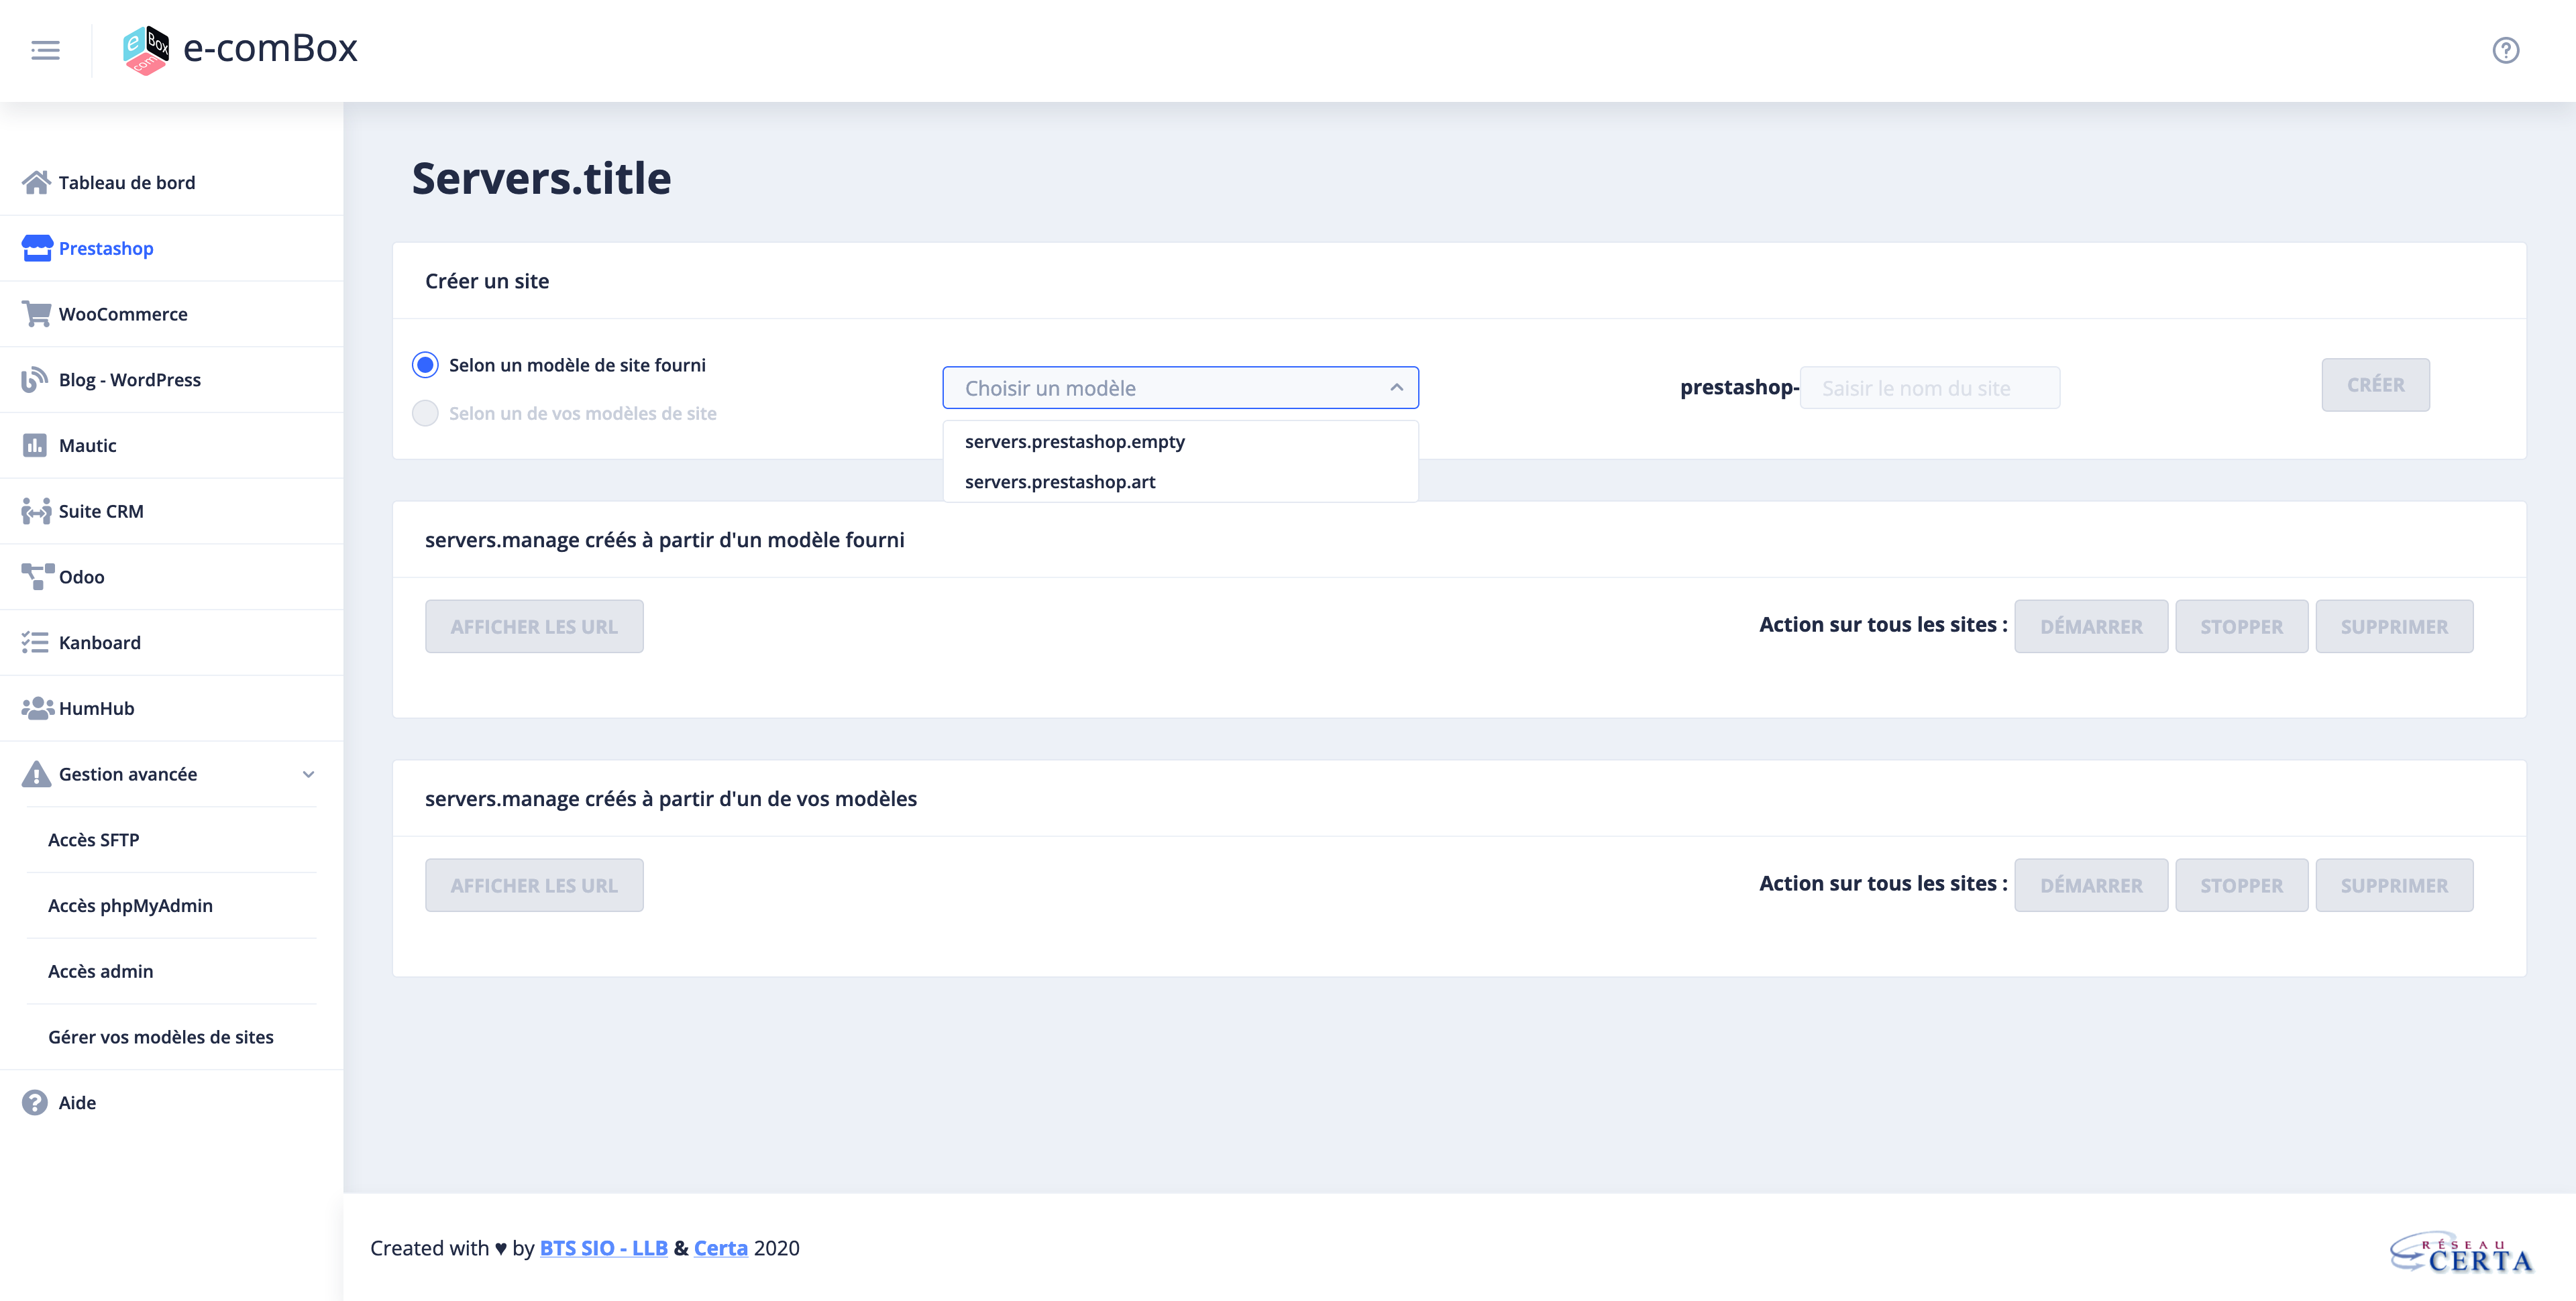Open HumHub menu item
The height and width of the screenshot is (1301, 2576).
click(171, 708)
